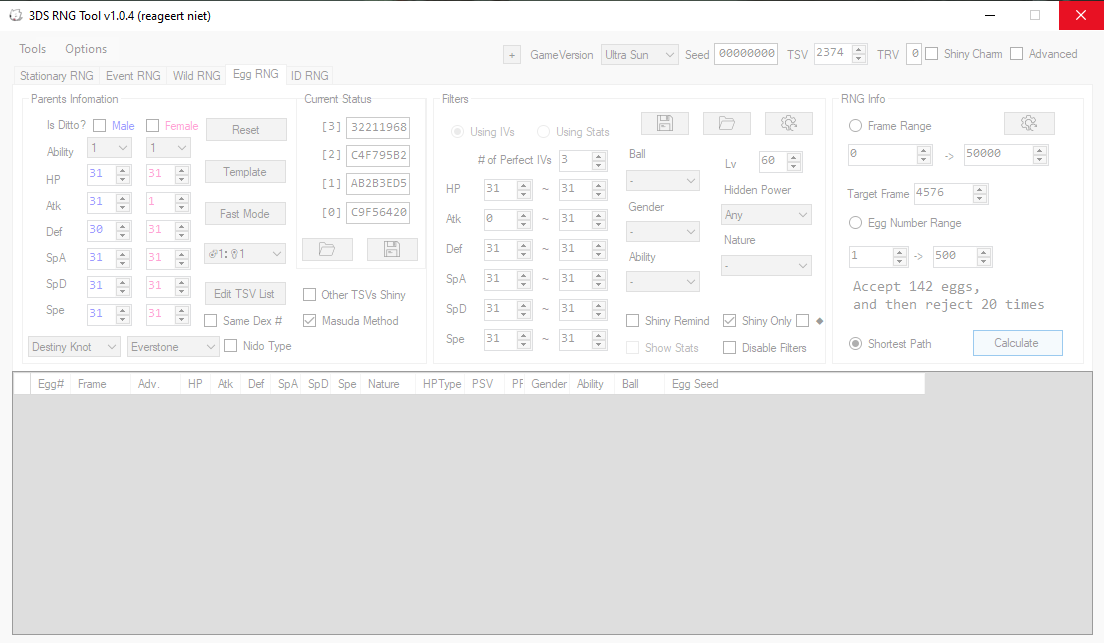Open filter settings gear in Filters panel

[x=788, y=123]
